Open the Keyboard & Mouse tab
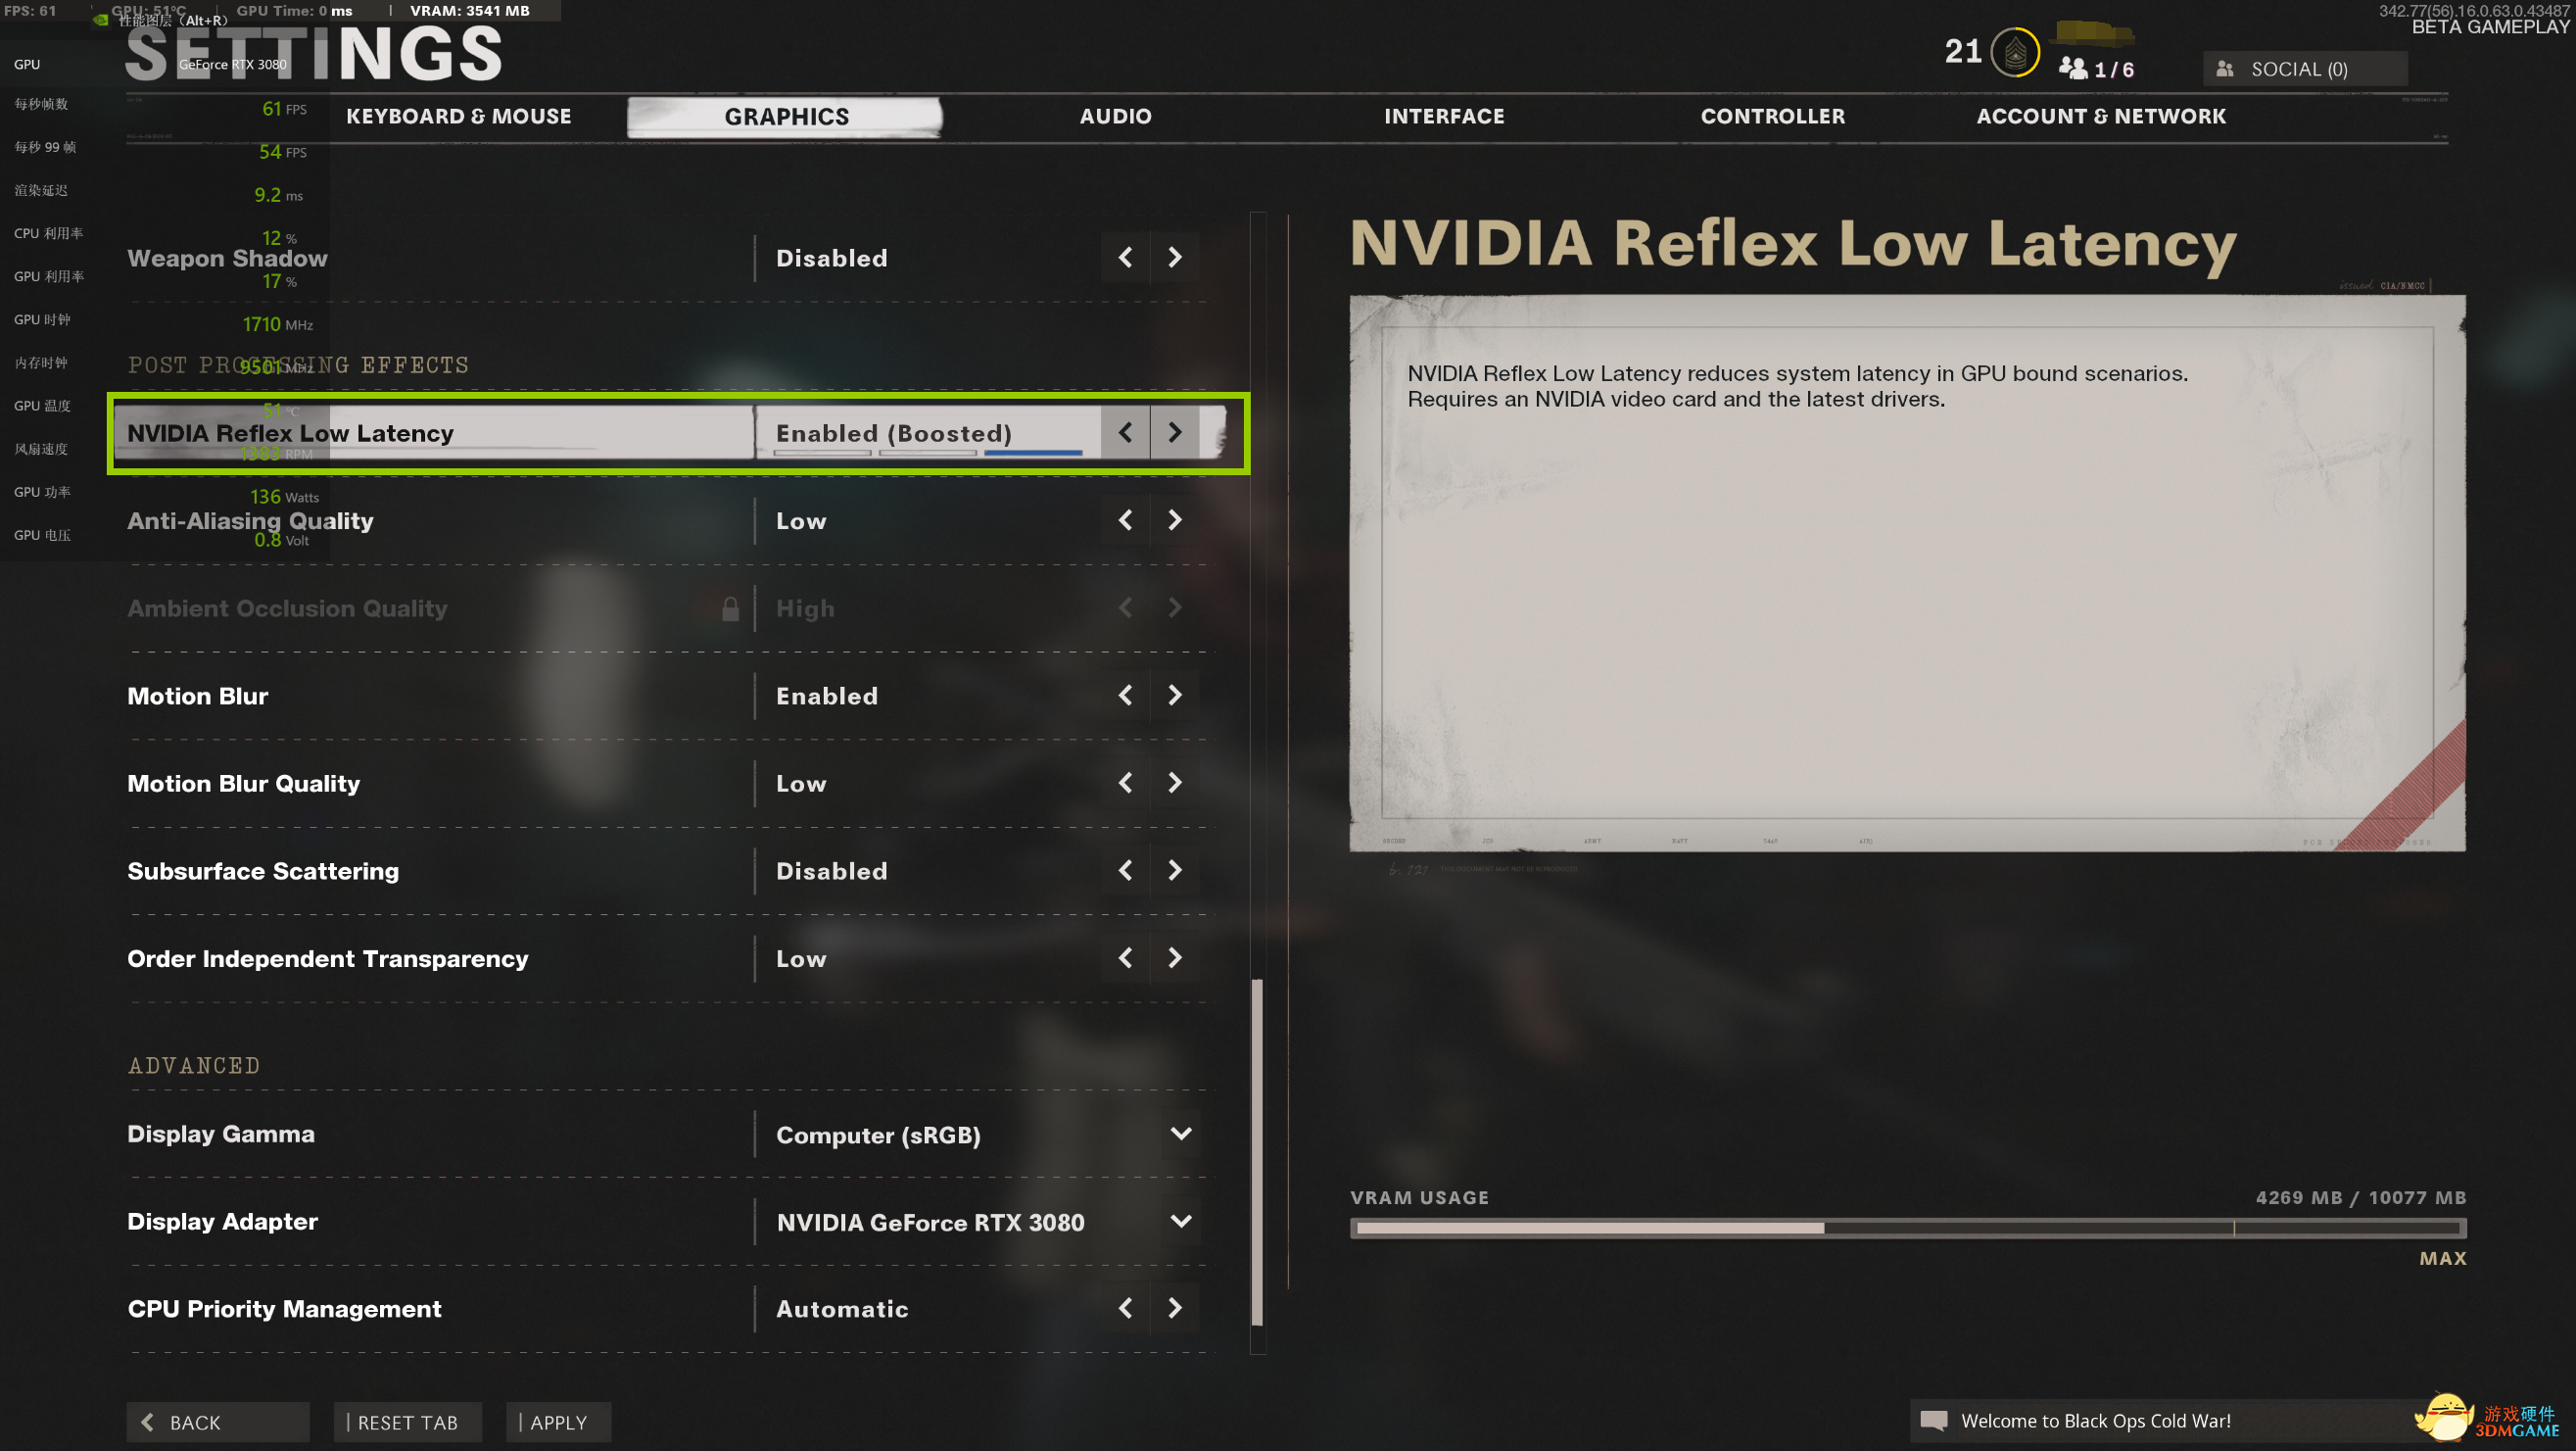Viewport: 2576px width, 1451px height. pyautogui.click(x=459, y=117)
